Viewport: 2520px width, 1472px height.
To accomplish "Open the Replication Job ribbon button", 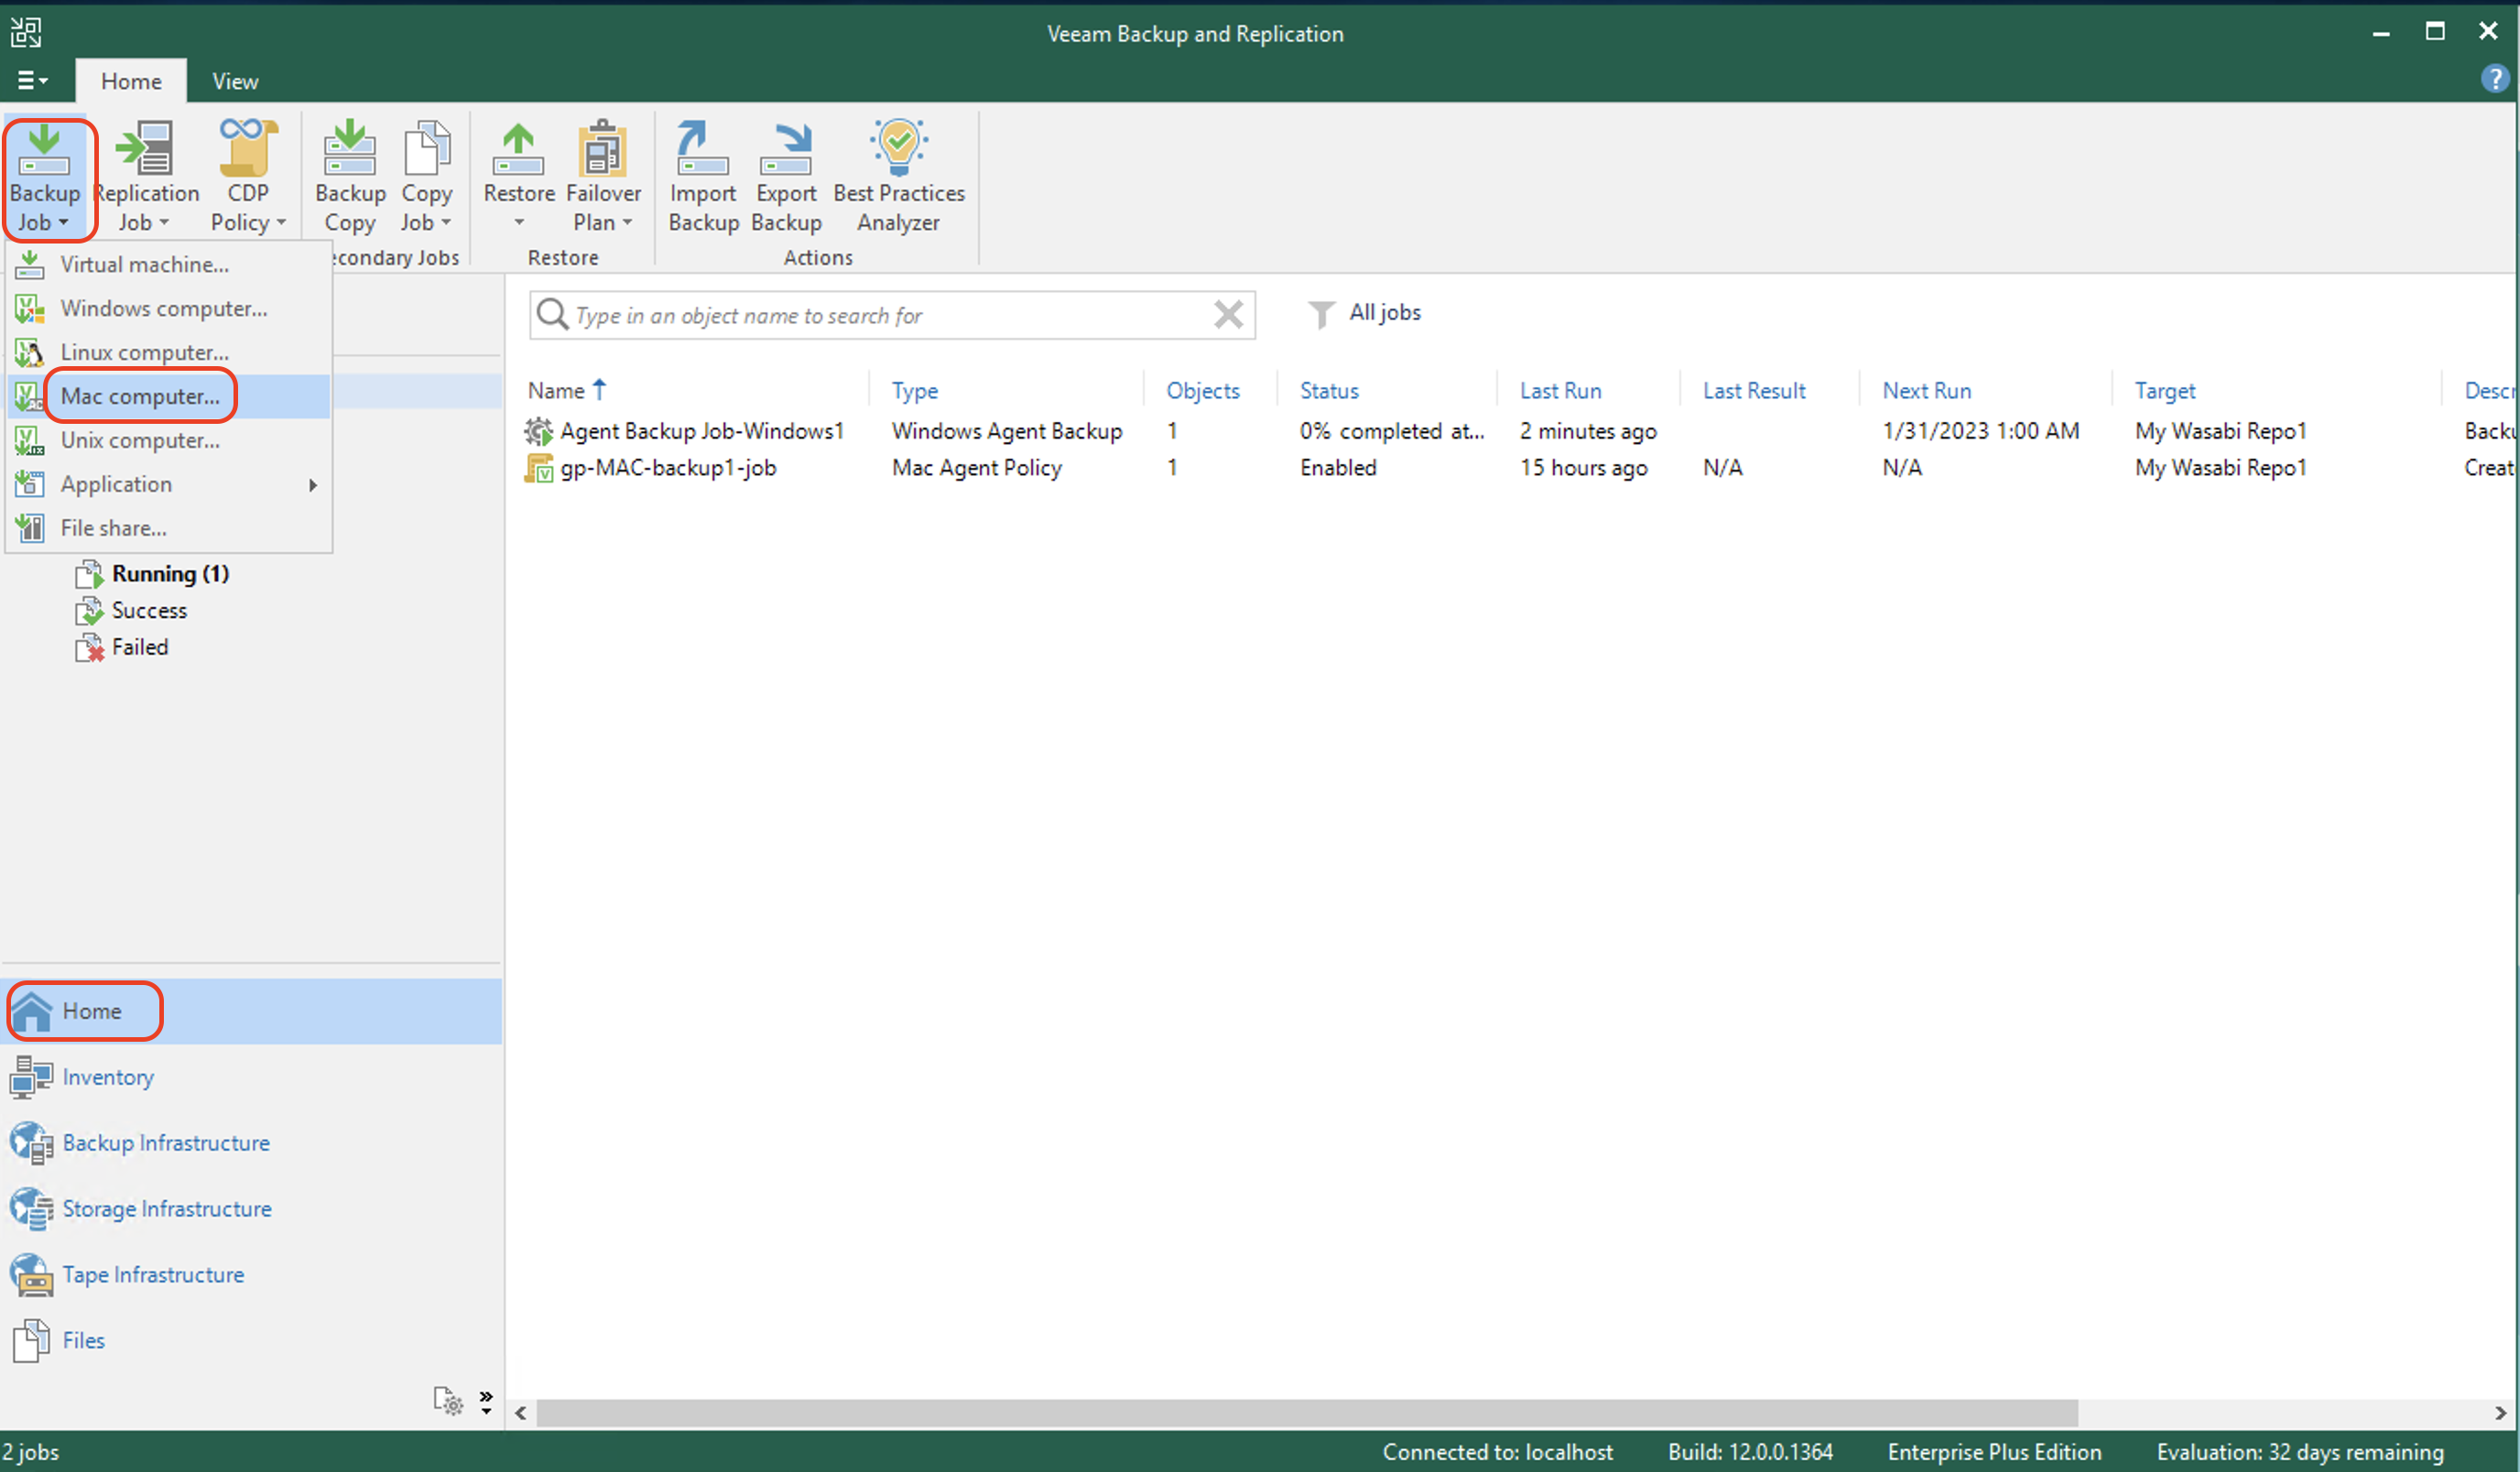I will click(x=146, y=179).
